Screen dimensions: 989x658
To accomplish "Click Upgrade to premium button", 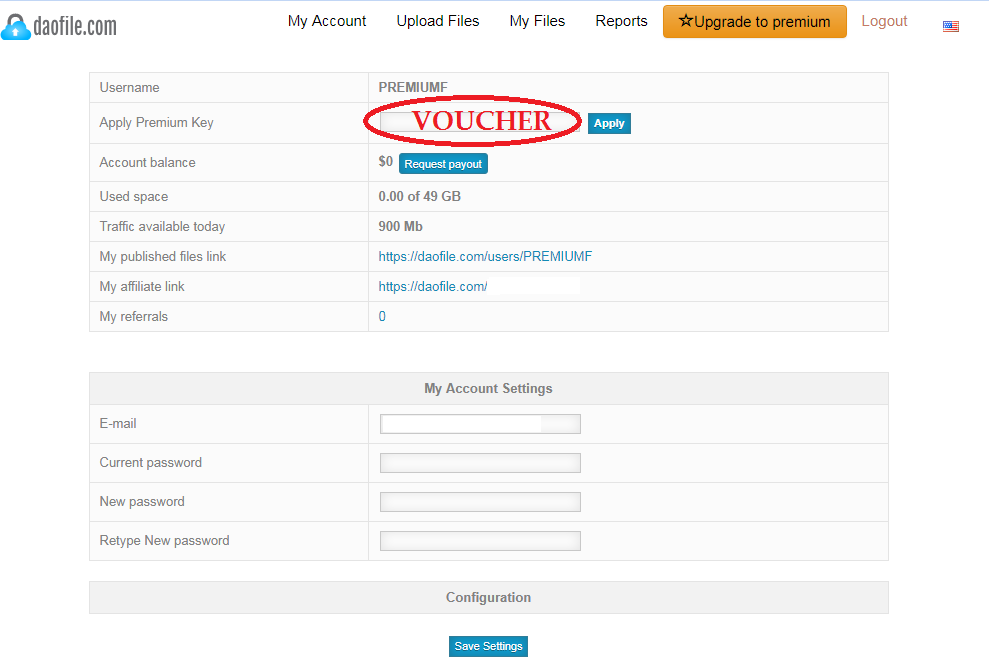I will (x=754, y=21).
